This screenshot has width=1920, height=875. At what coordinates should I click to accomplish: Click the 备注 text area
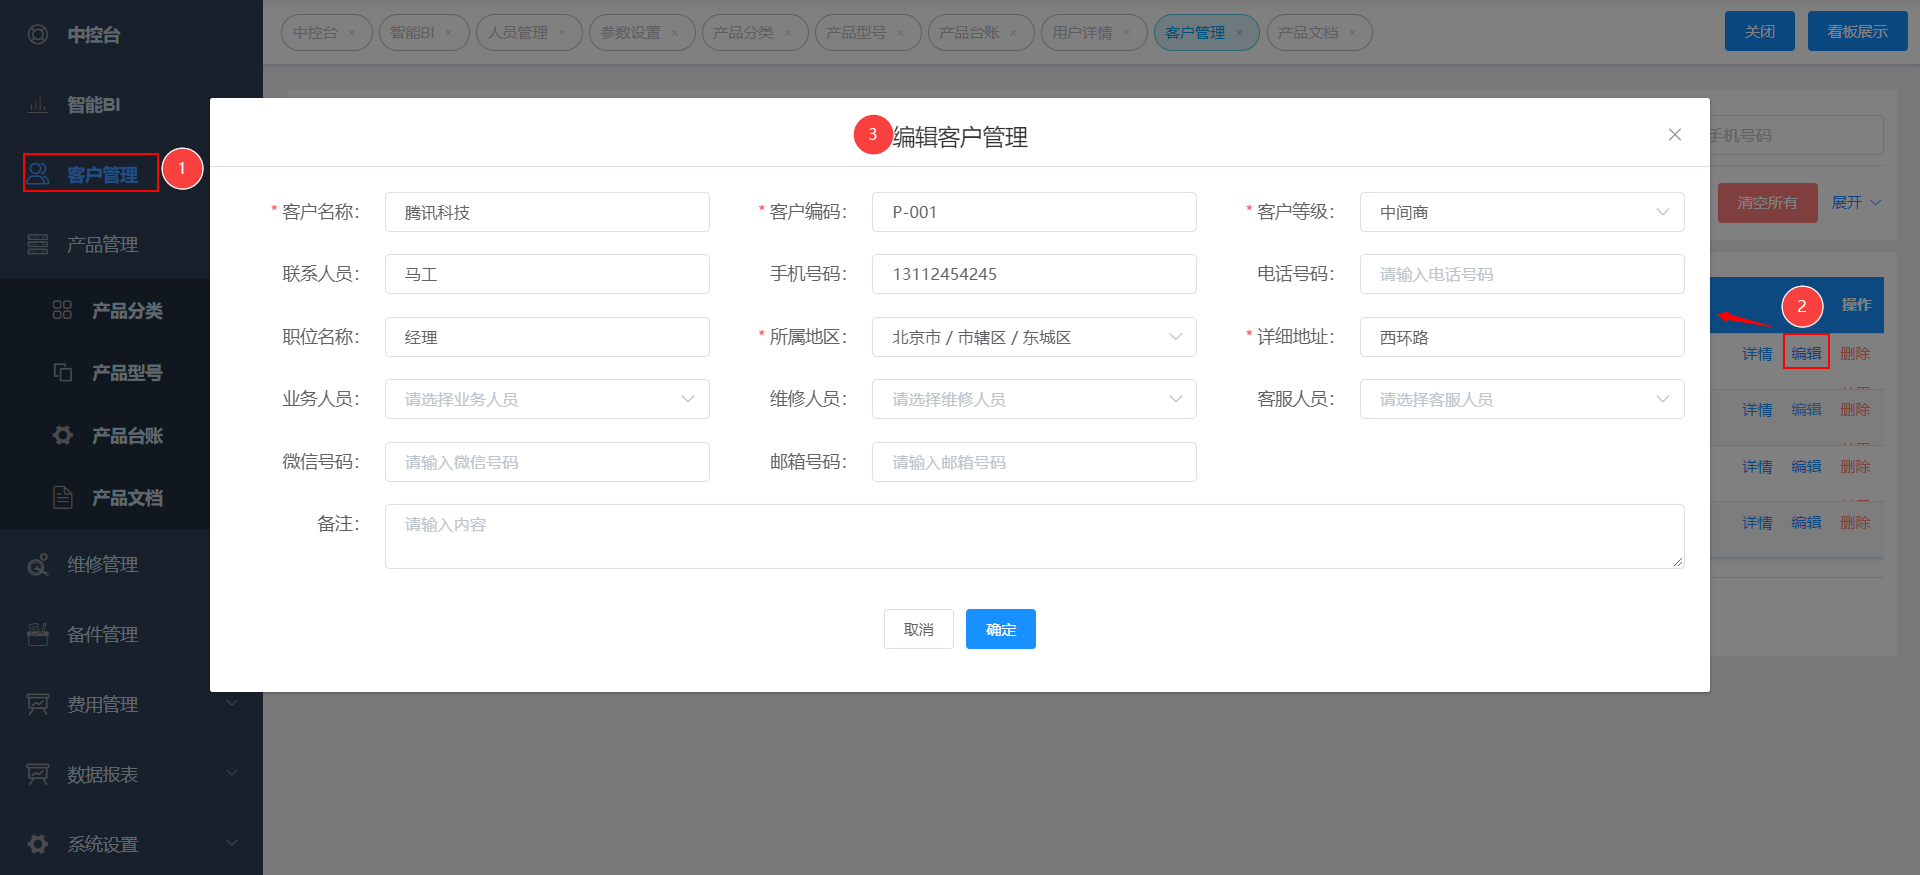(1033, 536)
